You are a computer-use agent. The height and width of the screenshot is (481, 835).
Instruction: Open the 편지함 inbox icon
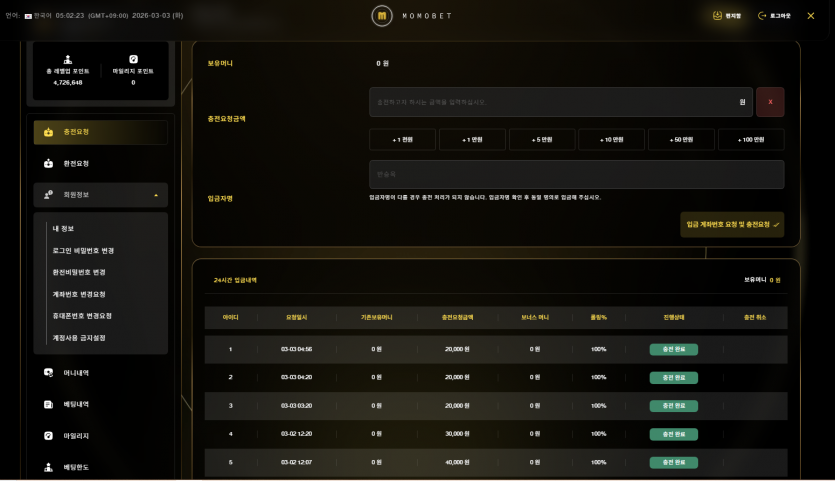tap(717, 16)
